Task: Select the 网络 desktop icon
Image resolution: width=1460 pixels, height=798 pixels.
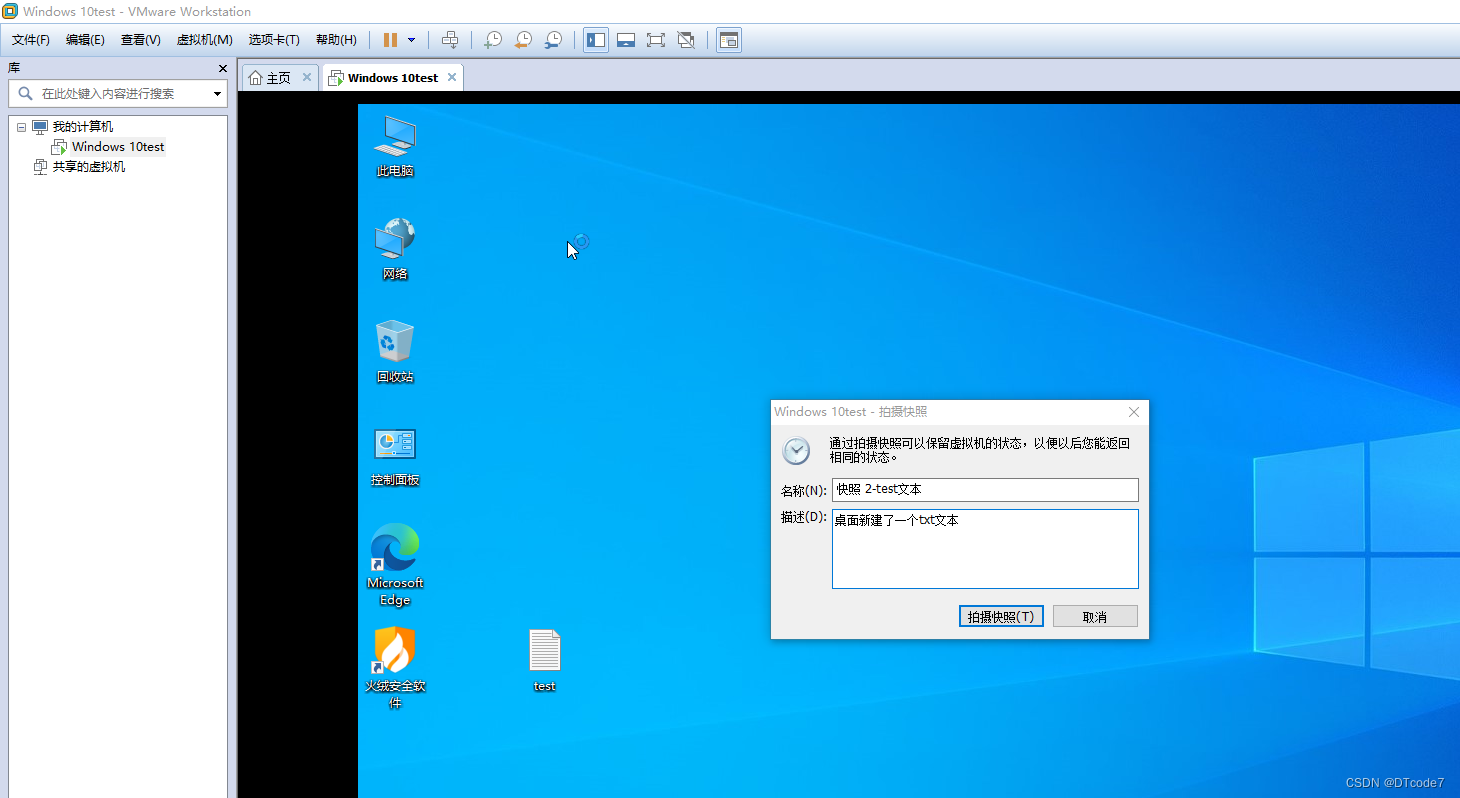Action: pos(395,249)
